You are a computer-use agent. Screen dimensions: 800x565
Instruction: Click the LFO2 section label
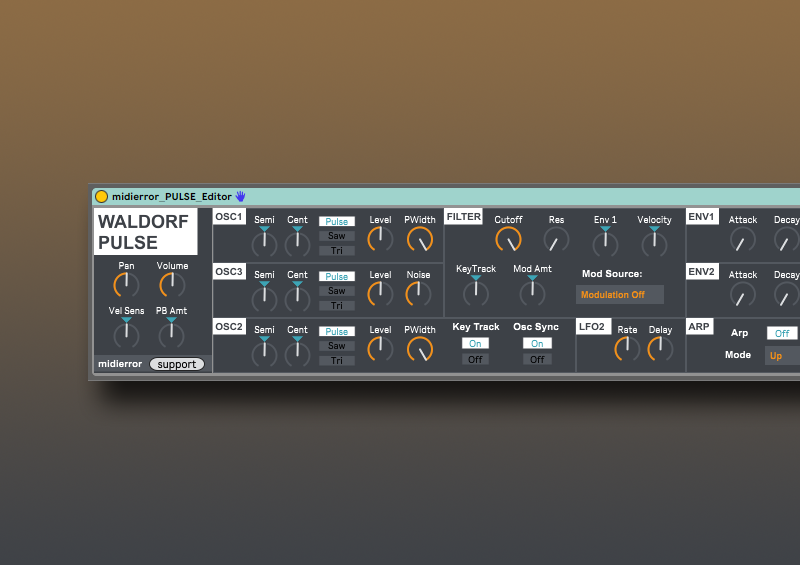point(593,326)
